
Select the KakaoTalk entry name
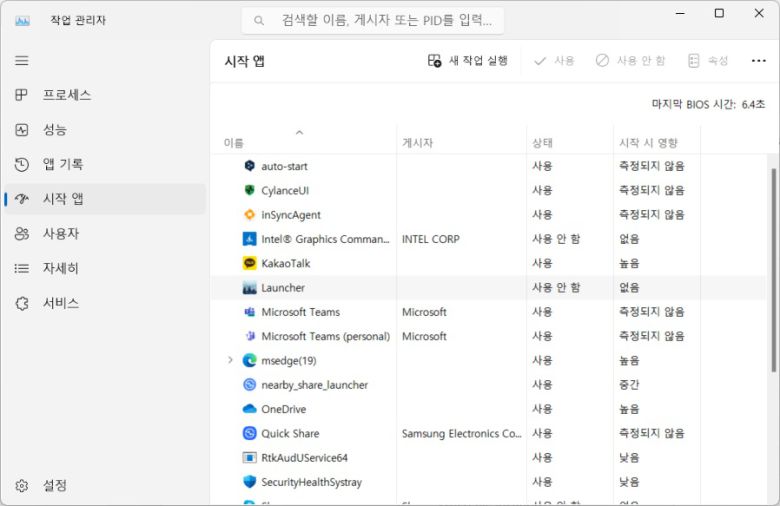click(x=286, y=263)
